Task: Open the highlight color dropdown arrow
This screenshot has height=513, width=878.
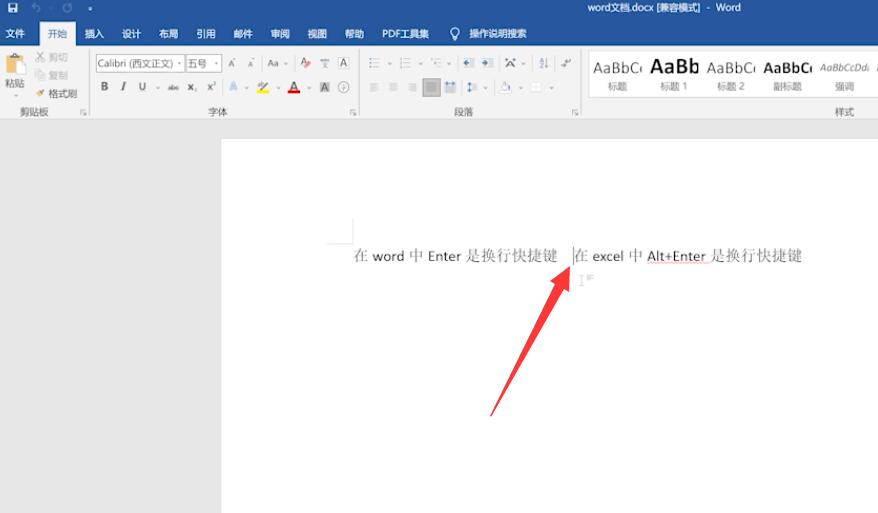Action: [x=278, y=87]
